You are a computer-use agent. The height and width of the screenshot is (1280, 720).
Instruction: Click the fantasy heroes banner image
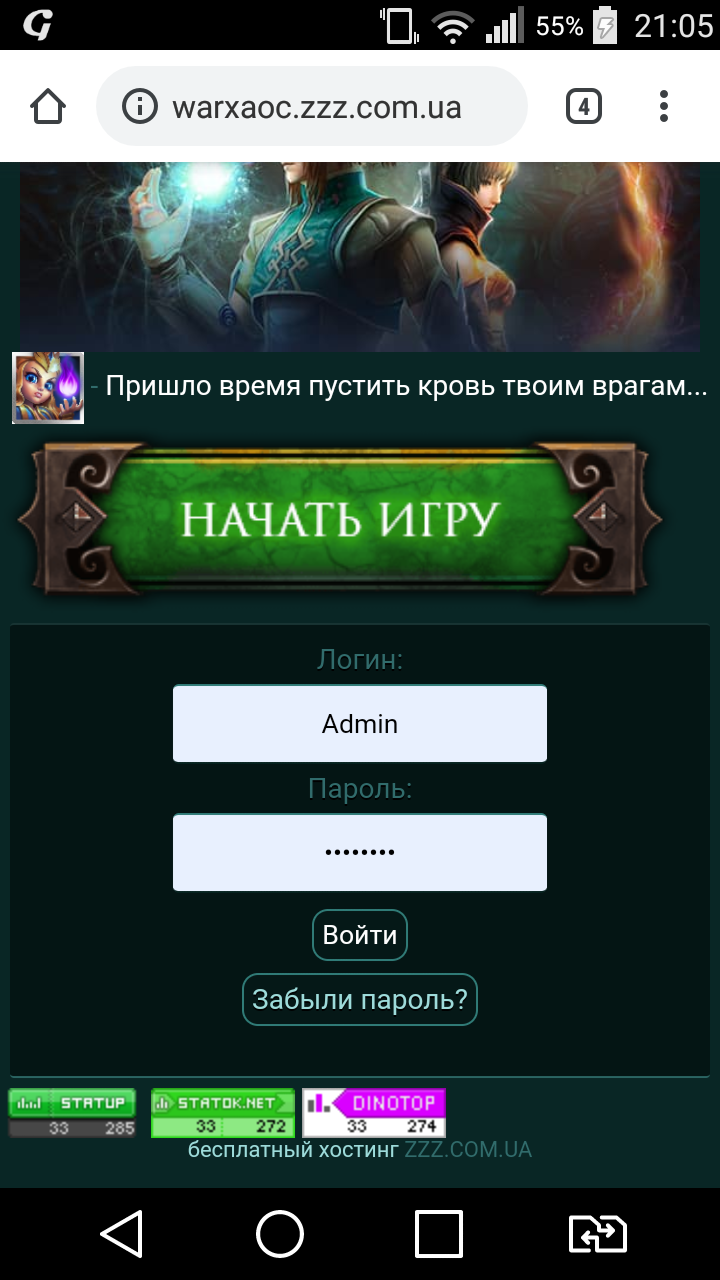[360, 258]
